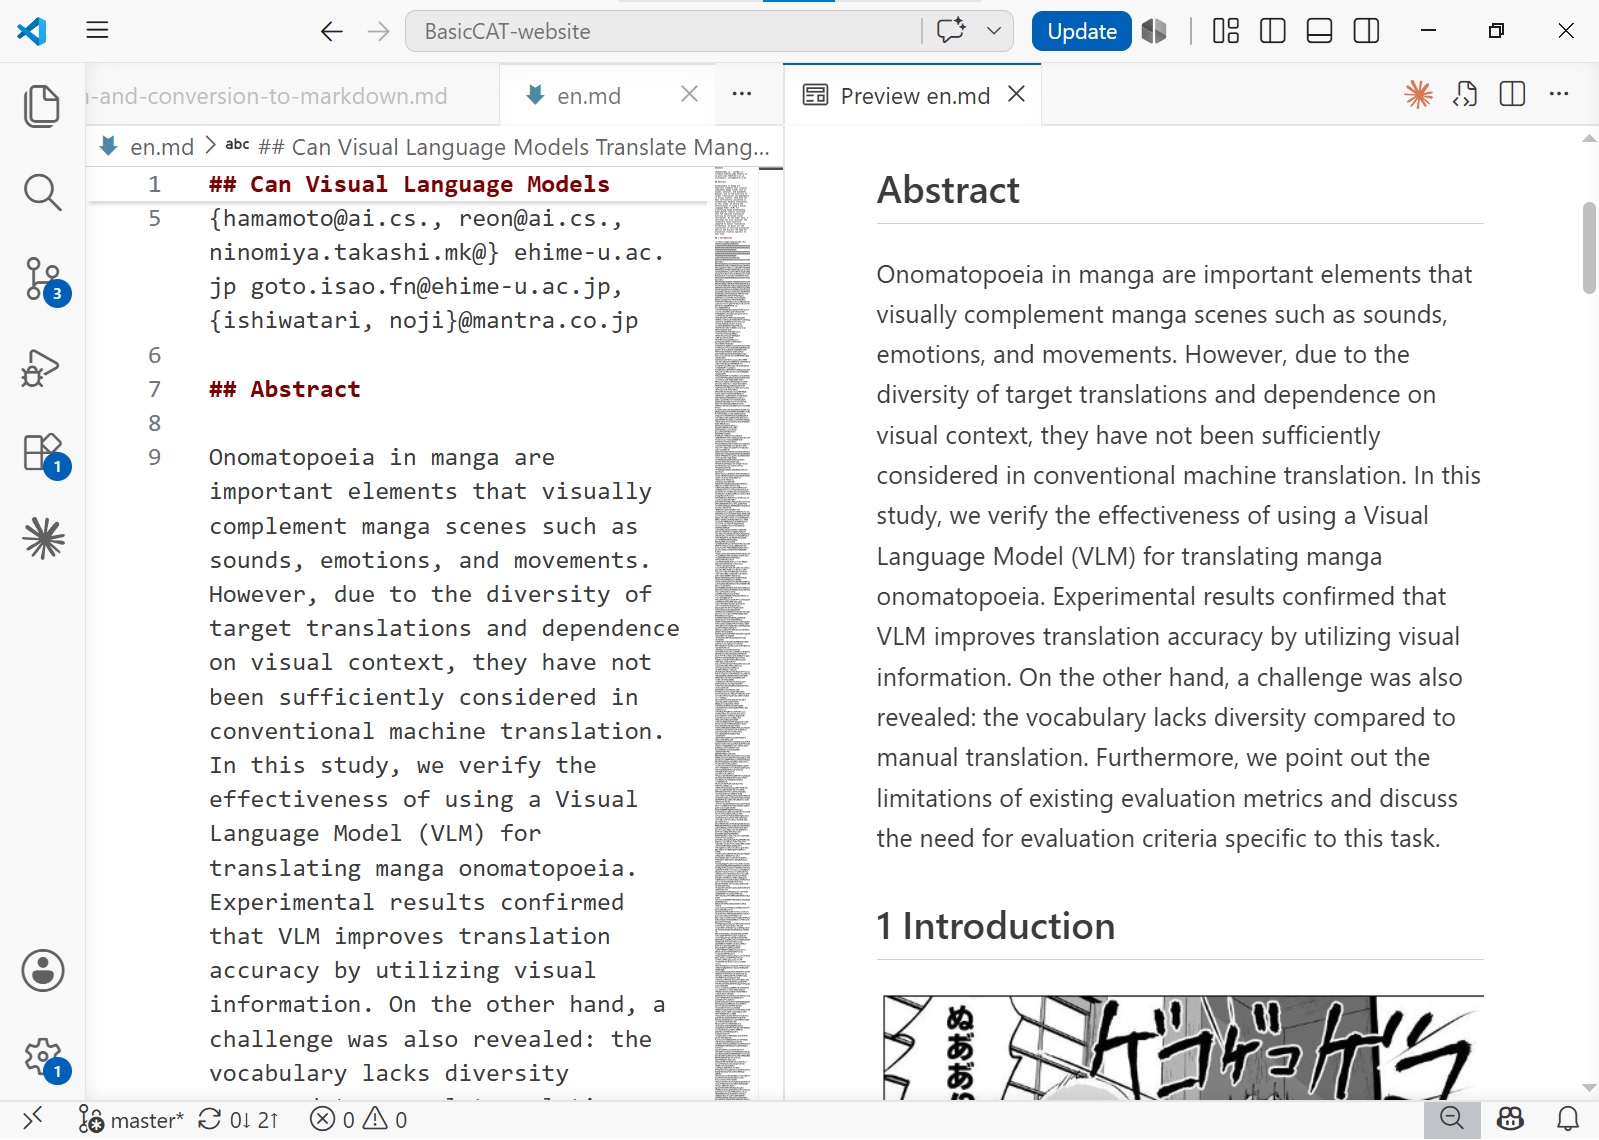This screenshot has height=1140, width=1599.
Task: Click the orange Claude icon in preview toolbar
Action: coord(1418,94)
